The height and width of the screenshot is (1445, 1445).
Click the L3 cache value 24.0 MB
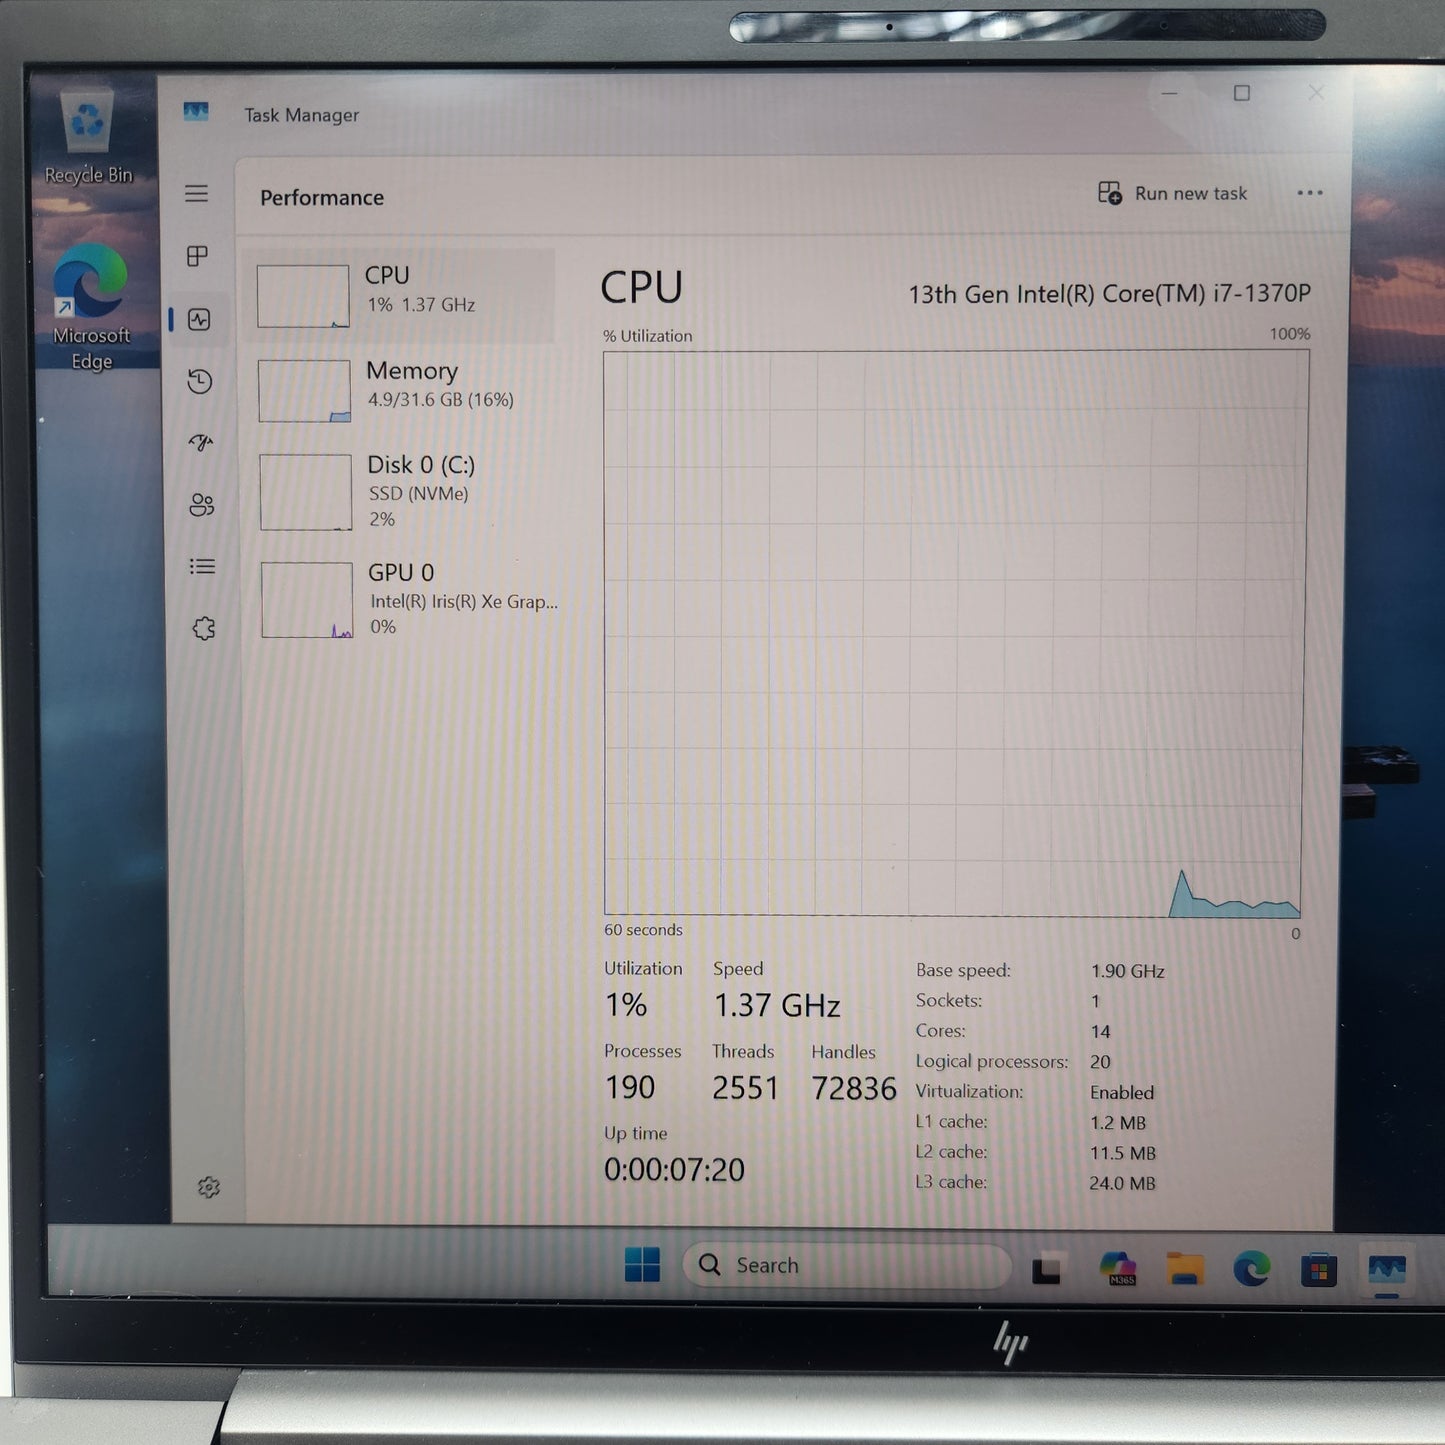(1122, 1183)
